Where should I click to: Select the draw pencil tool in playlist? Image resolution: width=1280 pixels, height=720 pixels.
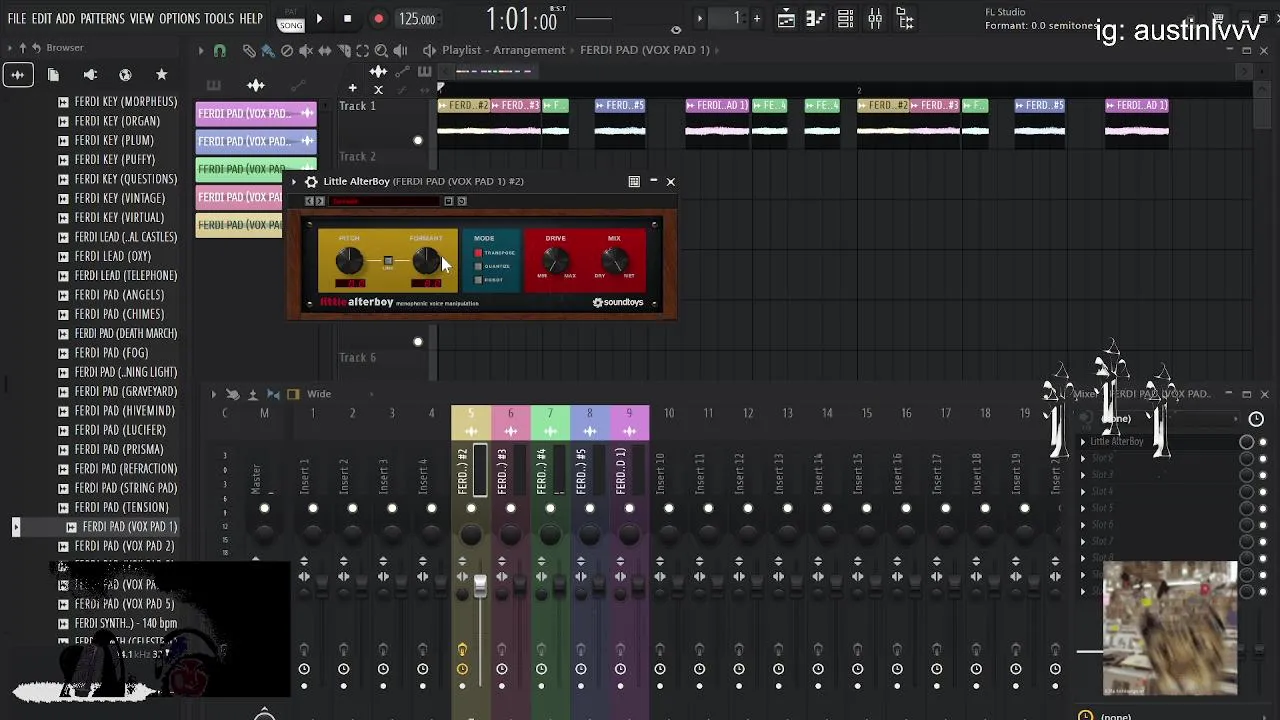[x=249, y=50]
